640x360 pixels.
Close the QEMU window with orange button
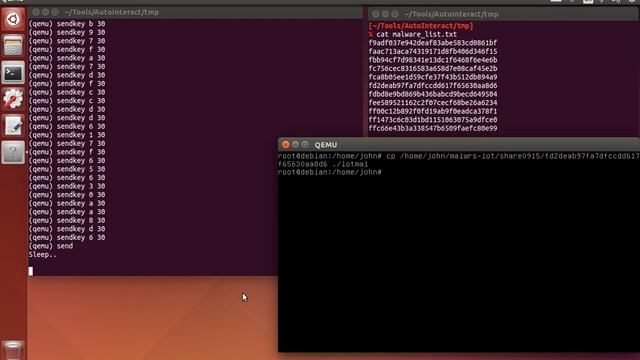[286, 144]
